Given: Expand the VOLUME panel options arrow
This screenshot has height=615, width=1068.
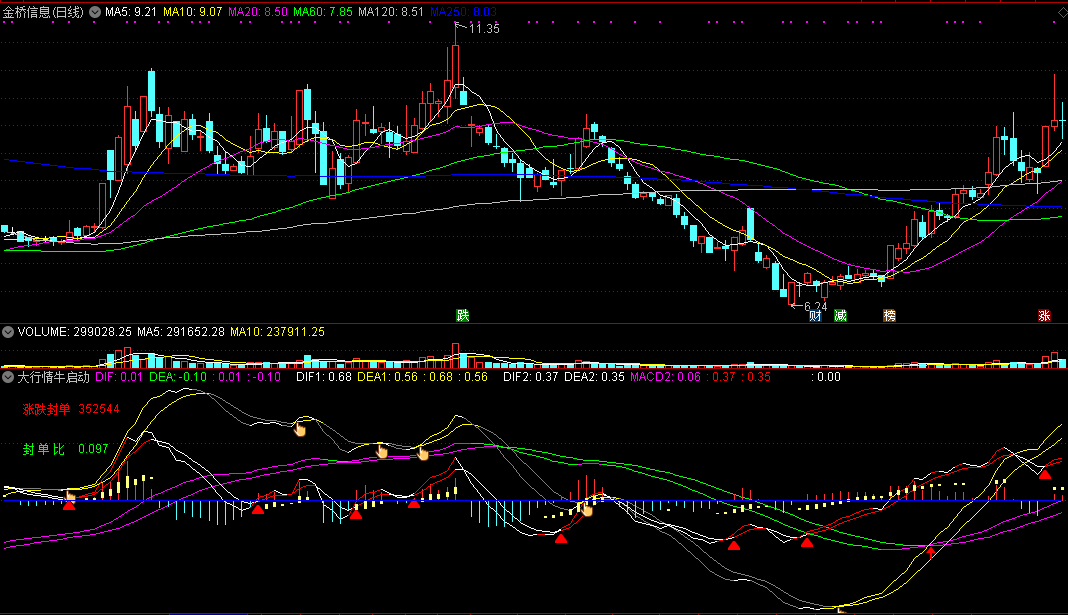Looking at the screenshot, I should 8,332.
